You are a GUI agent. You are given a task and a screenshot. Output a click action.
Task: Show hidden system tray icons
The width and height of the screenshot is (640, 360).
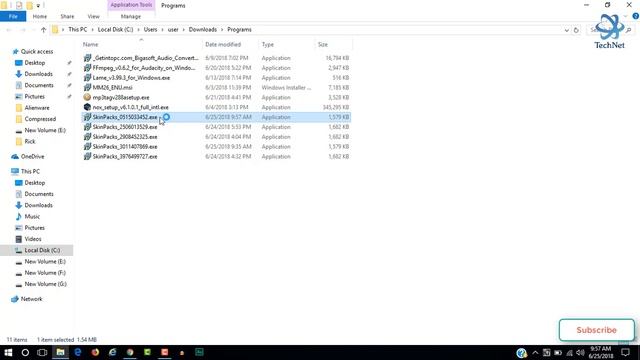click(x=535, y=353)
